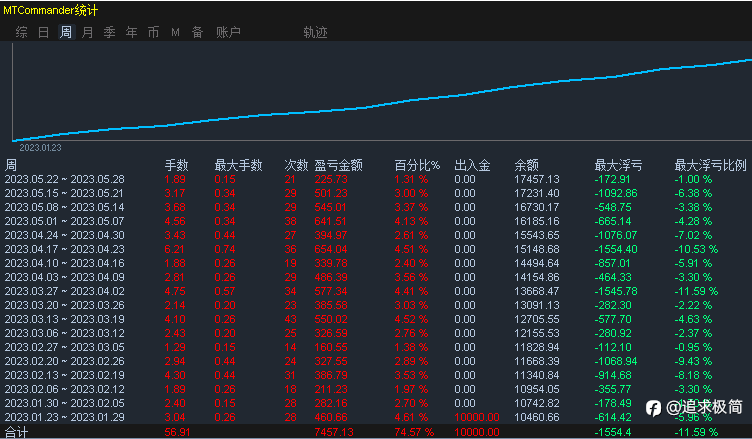Click max floating loss -1092.86
Image resolution: width=752 pixels, height=439 pixels.
coord(616,193)
